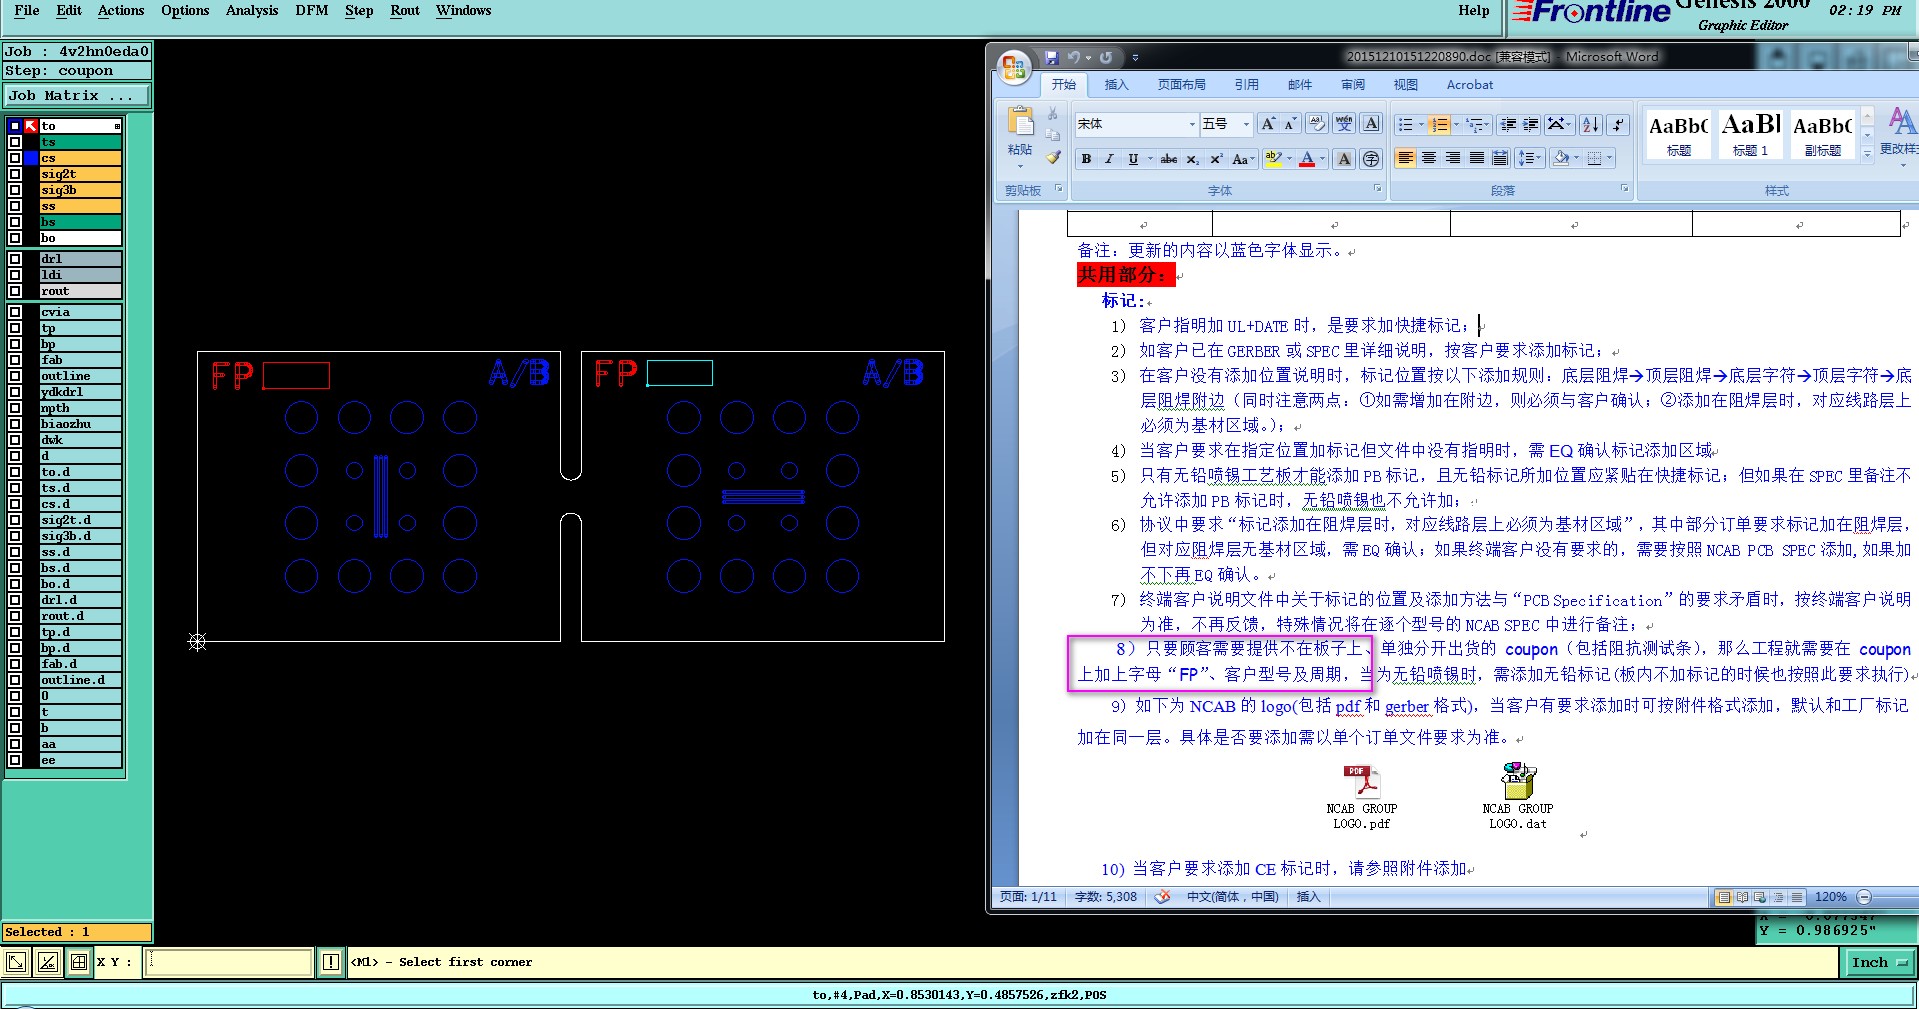Image resolution: width=1919 pixels, height=1009 pixels.
Task: Open the bullets list dropdown arrow
Action: (1421, 124)
